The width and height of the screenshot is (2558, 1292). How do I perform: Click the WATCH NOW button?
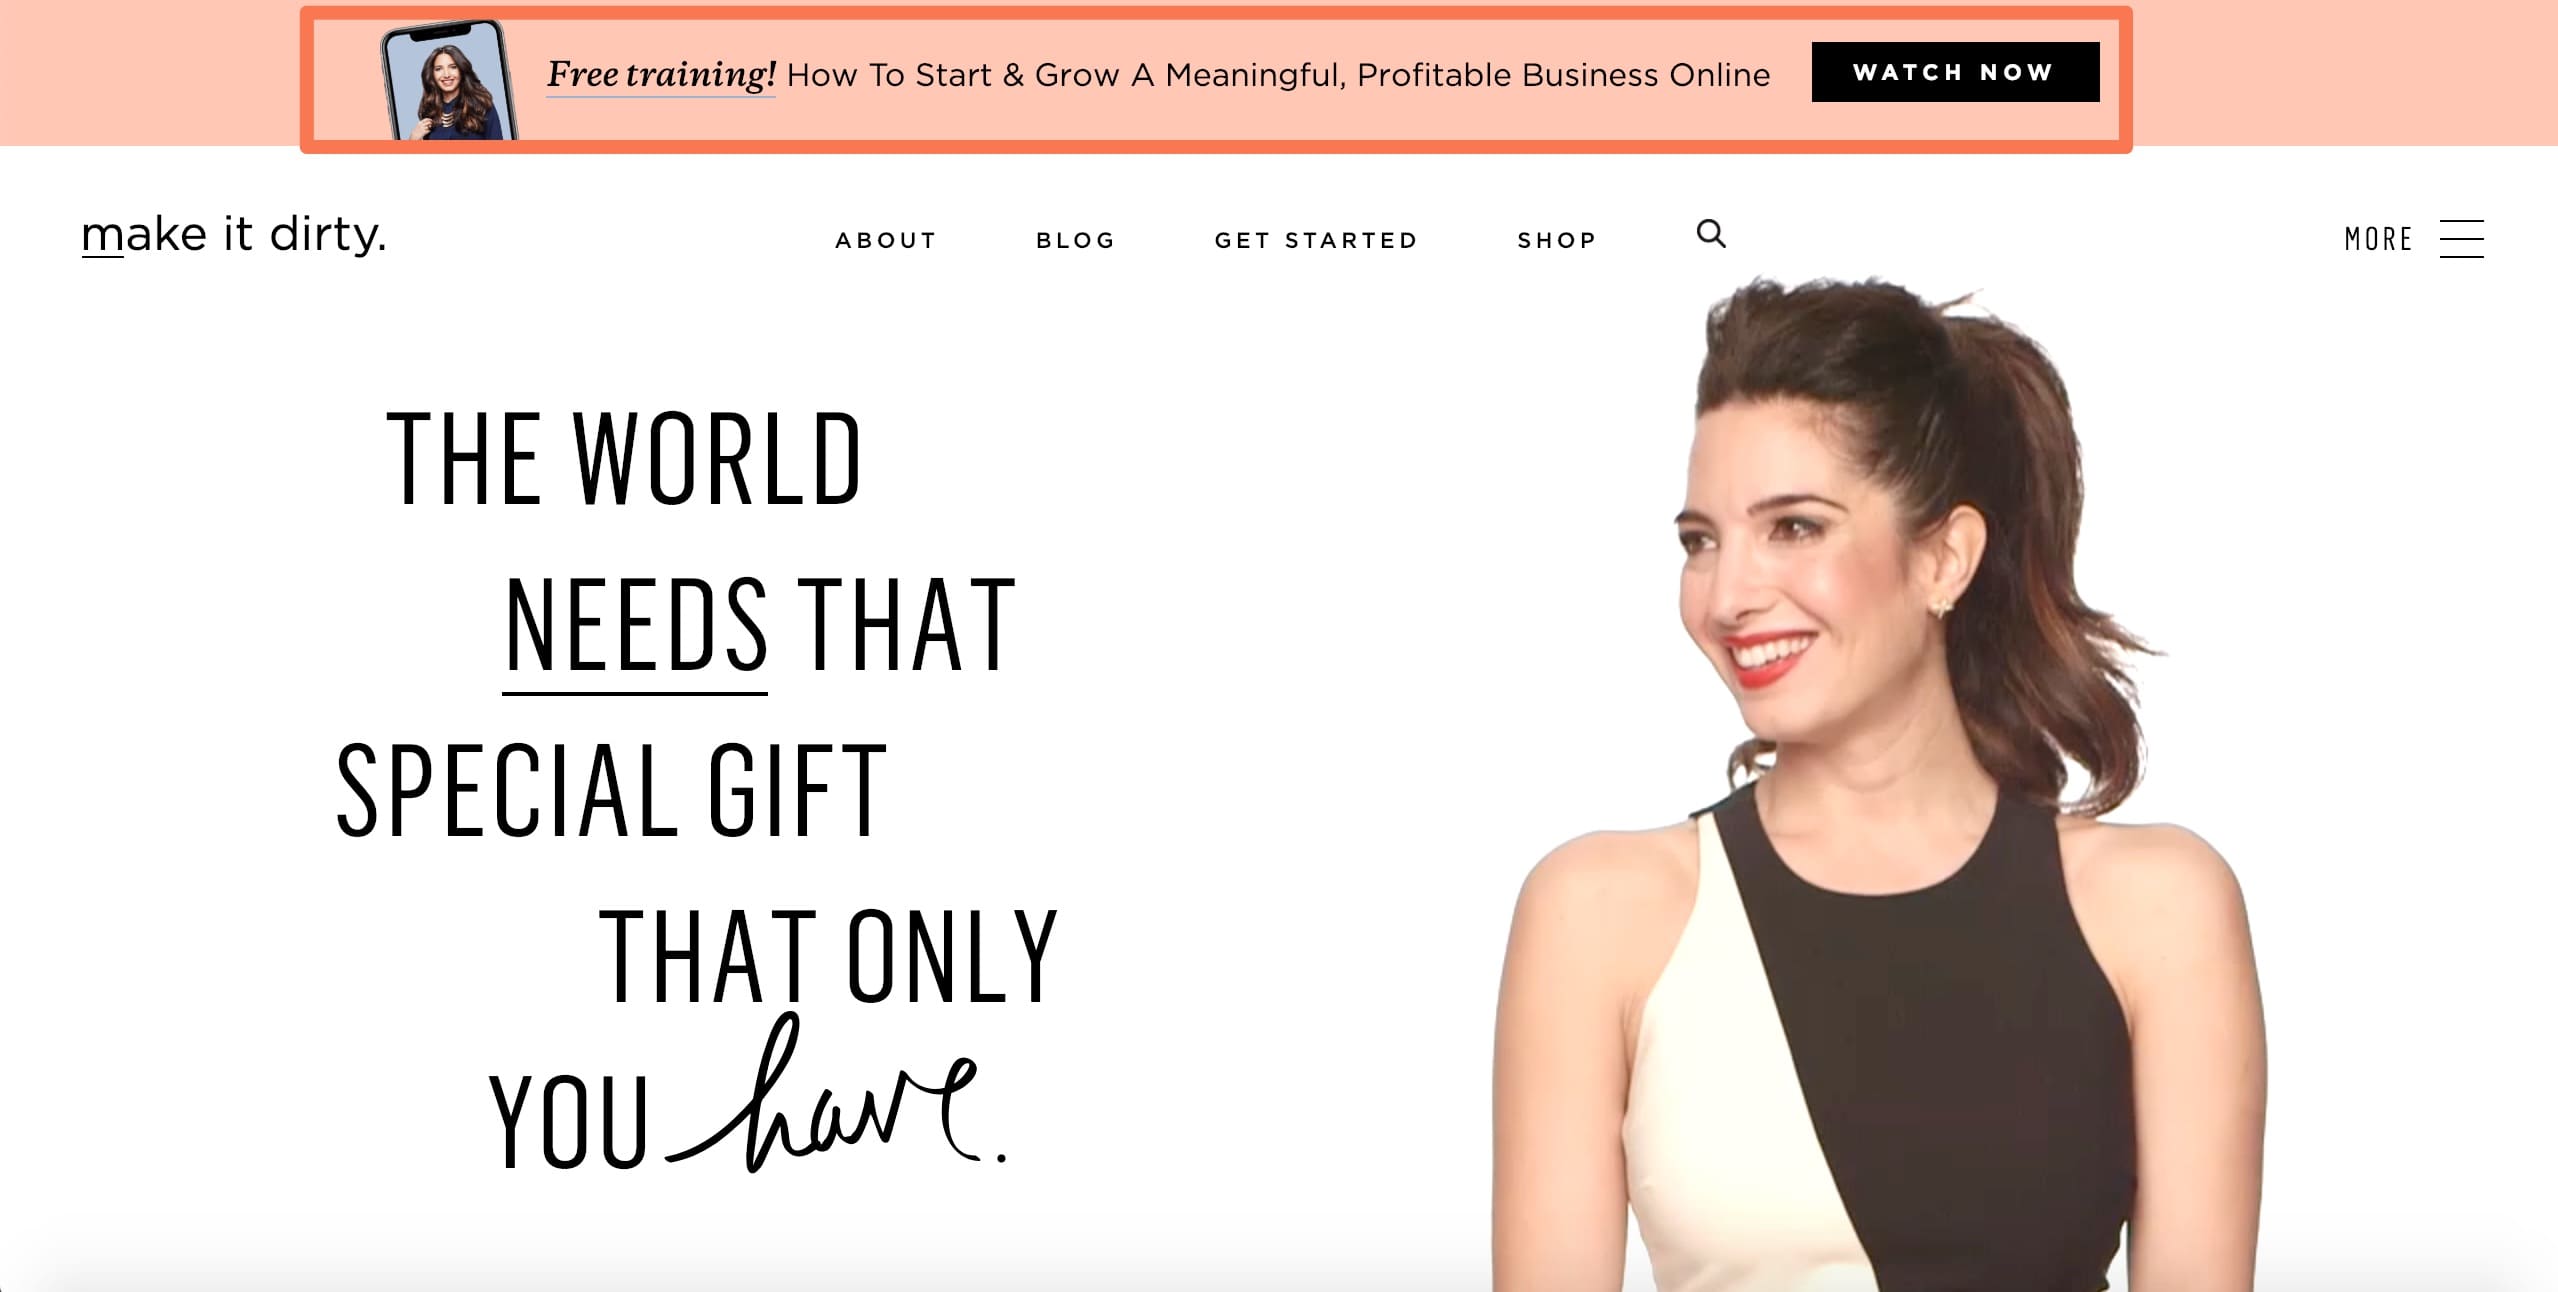coord(1955,72)
